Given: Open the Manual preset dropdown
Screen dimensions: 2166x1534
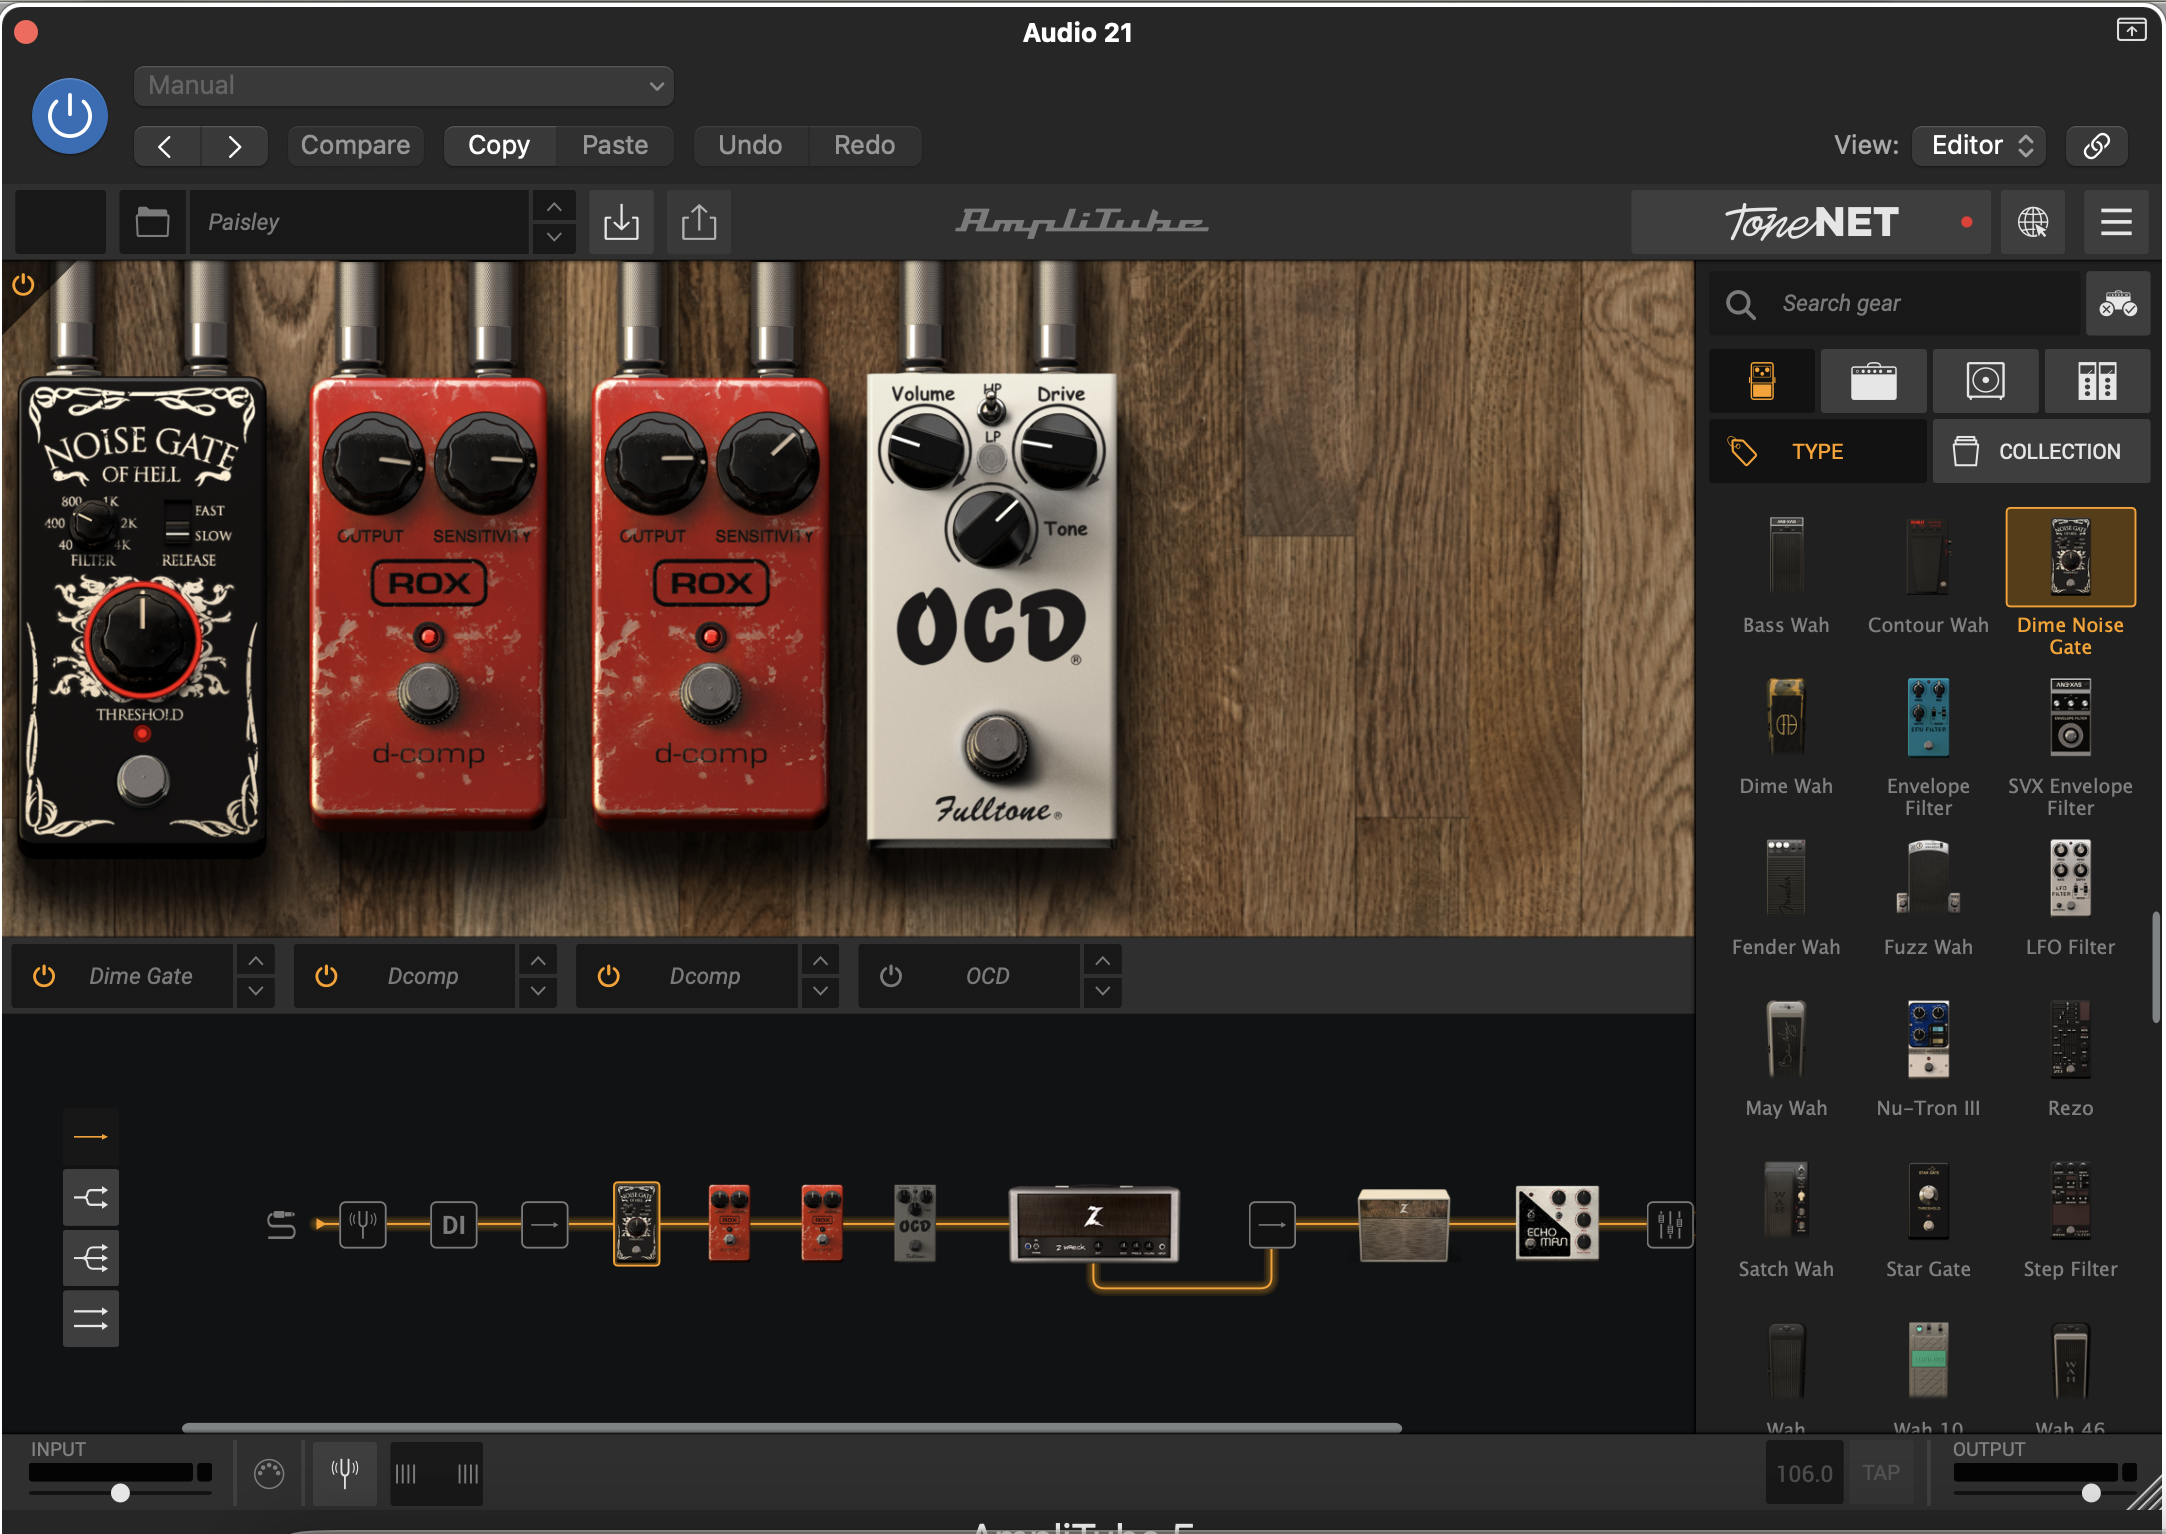Looking at the screenshot, I should pos(403,86).
